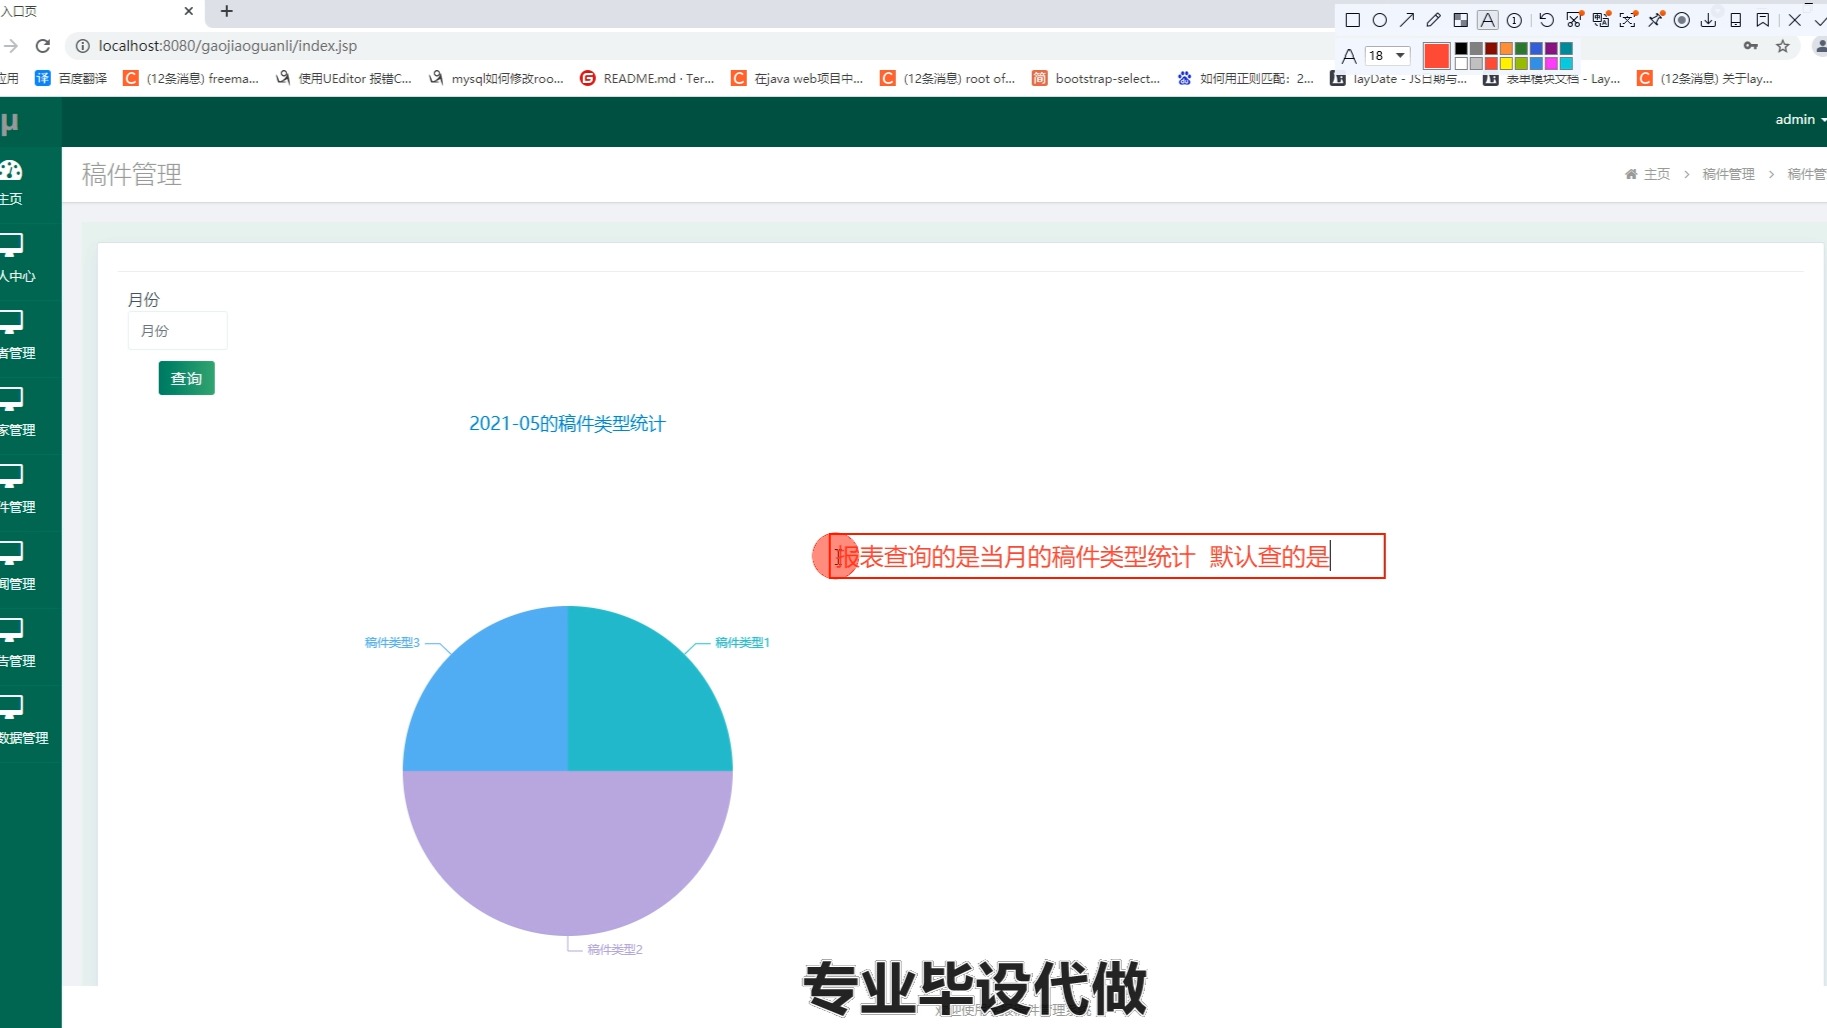Open the 件管理 sidebar menu
The image size is (1827, 1028).
tap(17, 490)
